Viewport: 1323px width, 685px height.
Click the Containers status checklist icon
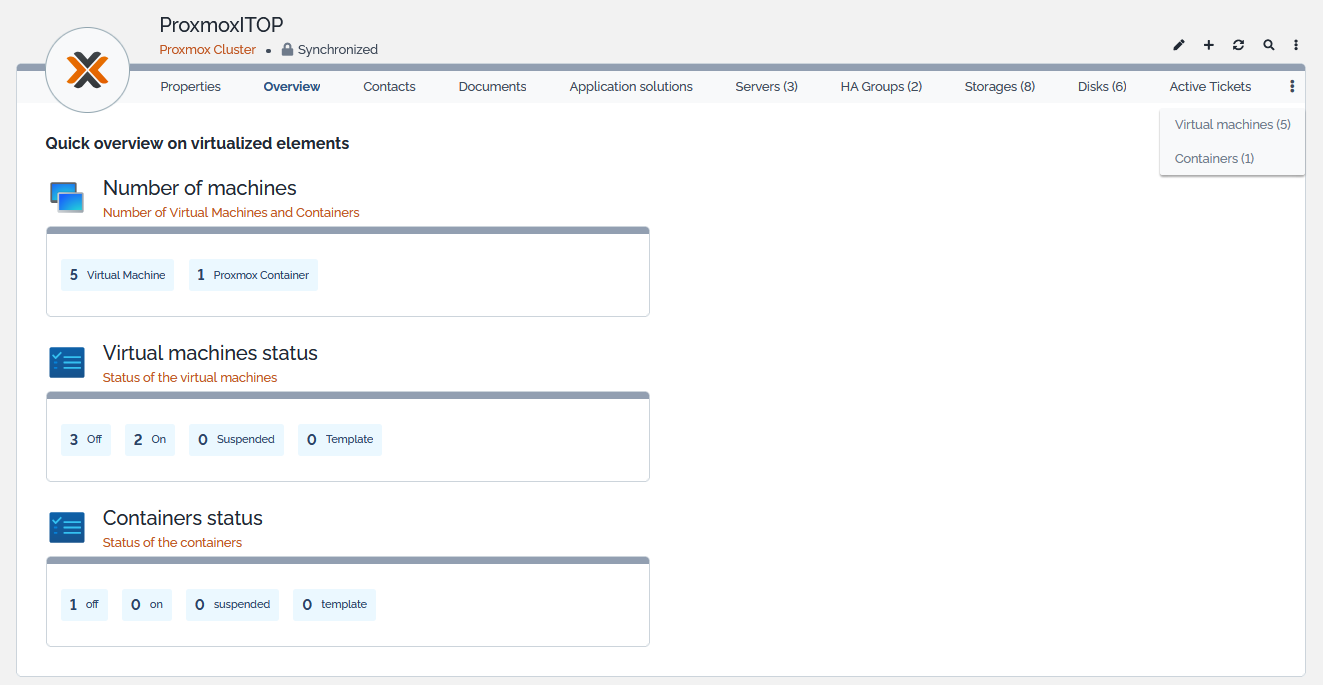(x=67, y=527)
